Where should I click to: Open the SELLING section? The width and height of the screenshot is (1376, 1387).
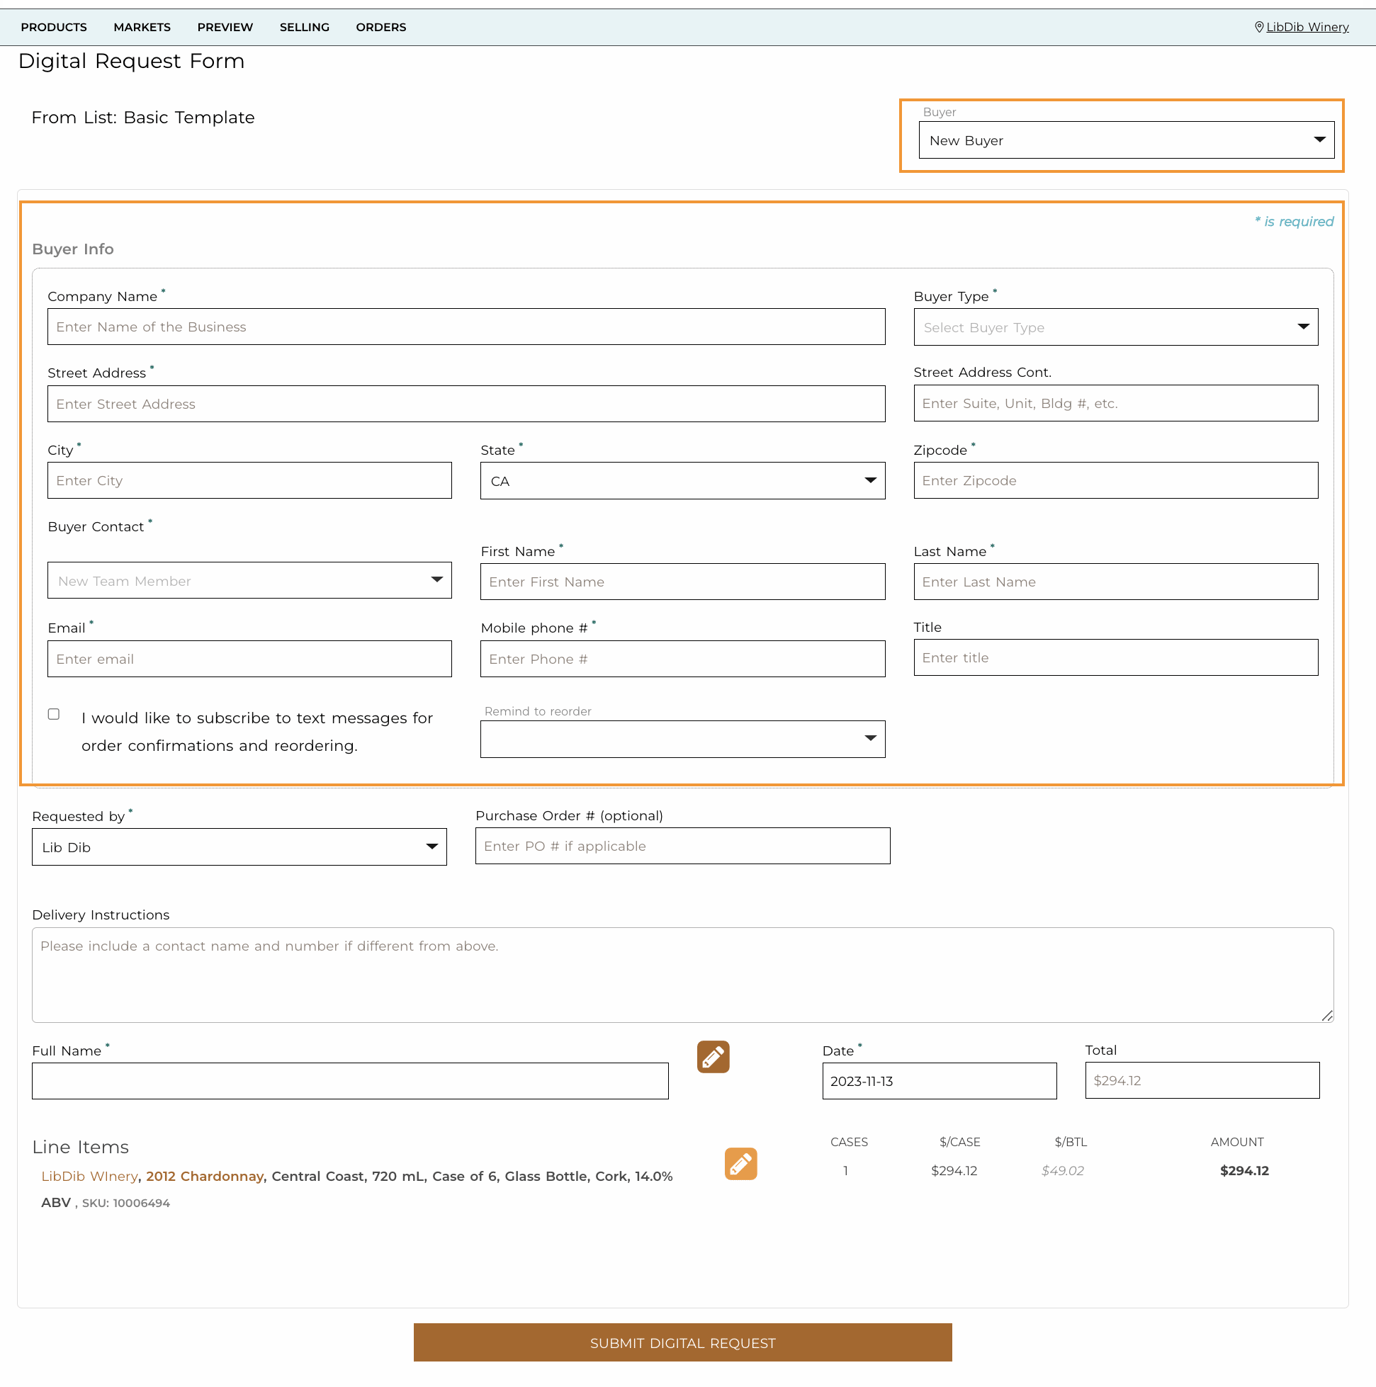304,27
